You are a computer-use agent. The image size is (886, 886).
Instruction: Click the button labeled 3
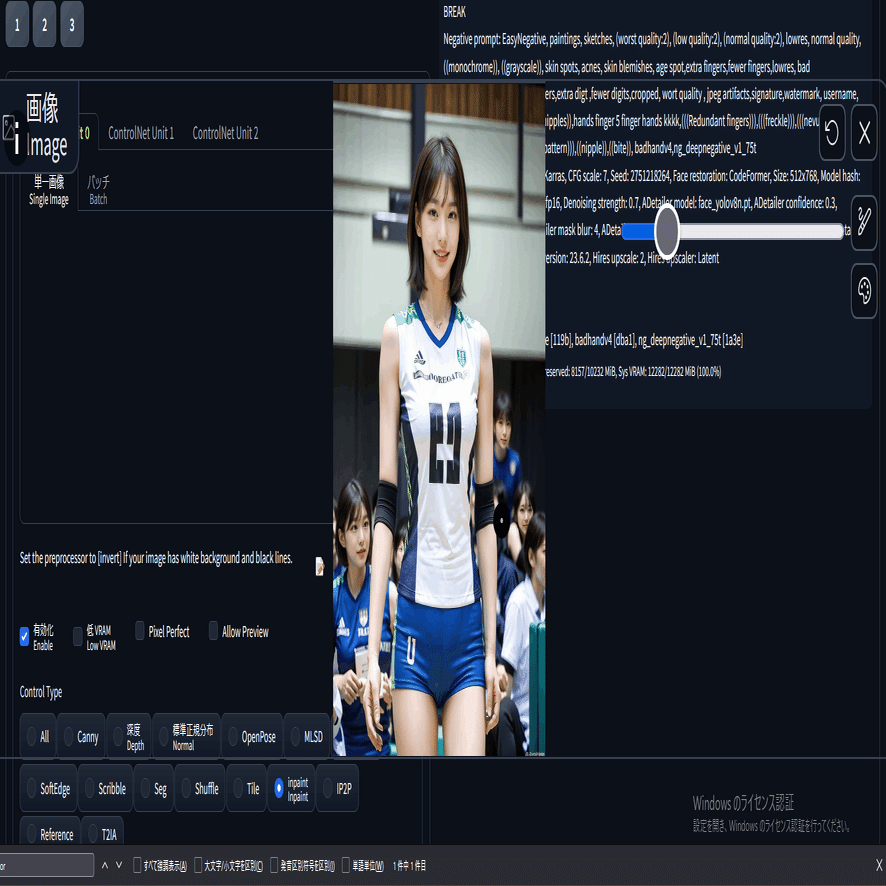click(72, 24)
